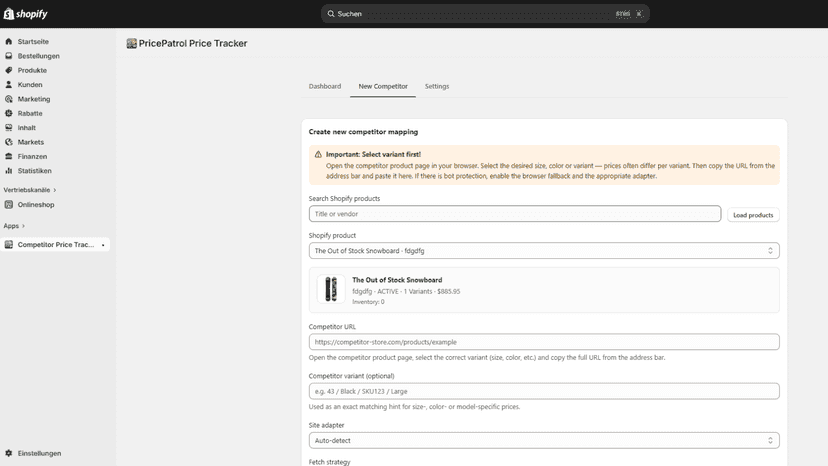Open the Site adapter Auto-detect dropdown
Image resolution: width=828 pixels, height=466 pixels.
click(544, 440)
